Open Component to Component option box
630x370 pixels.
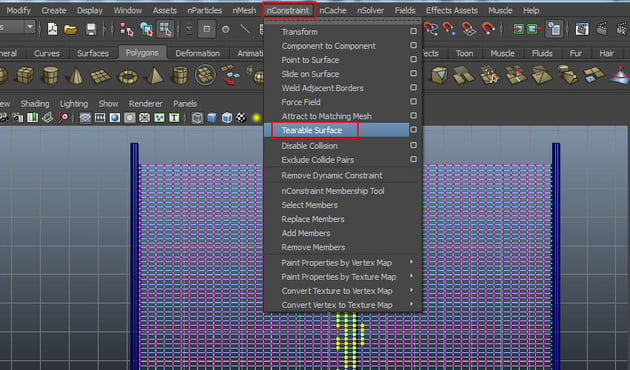point(413,45)
